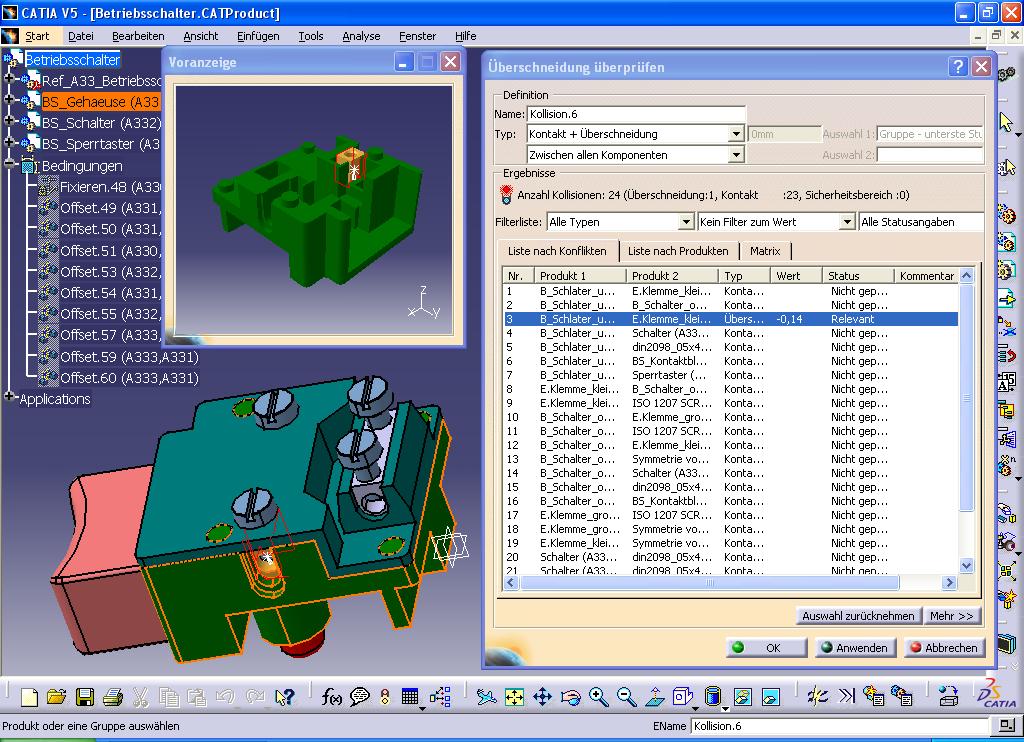1024x742 pixels.
Task: Open the Zwischen allen Komponenten dropdown
Action: pos(735,155)
